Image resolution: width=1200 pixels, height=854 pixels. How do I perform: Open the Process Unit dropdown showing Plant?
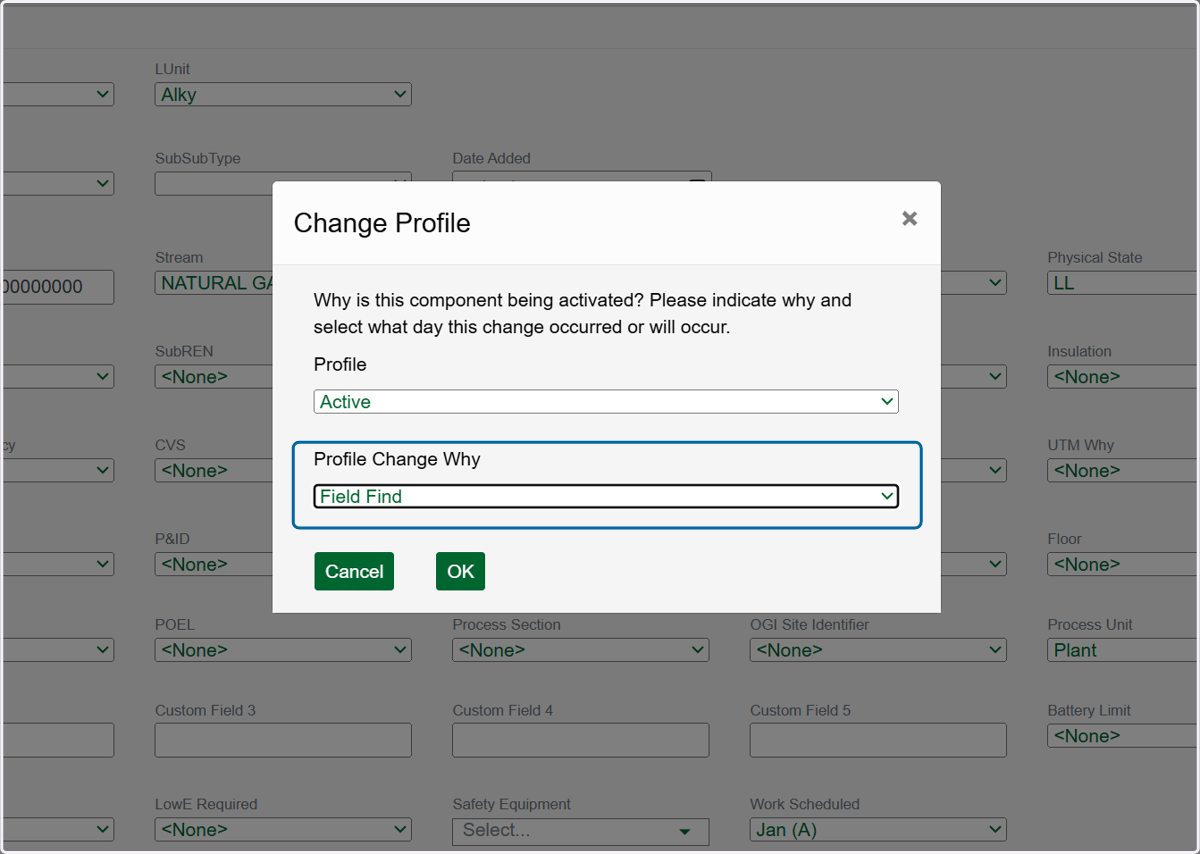coord(1123,650)
